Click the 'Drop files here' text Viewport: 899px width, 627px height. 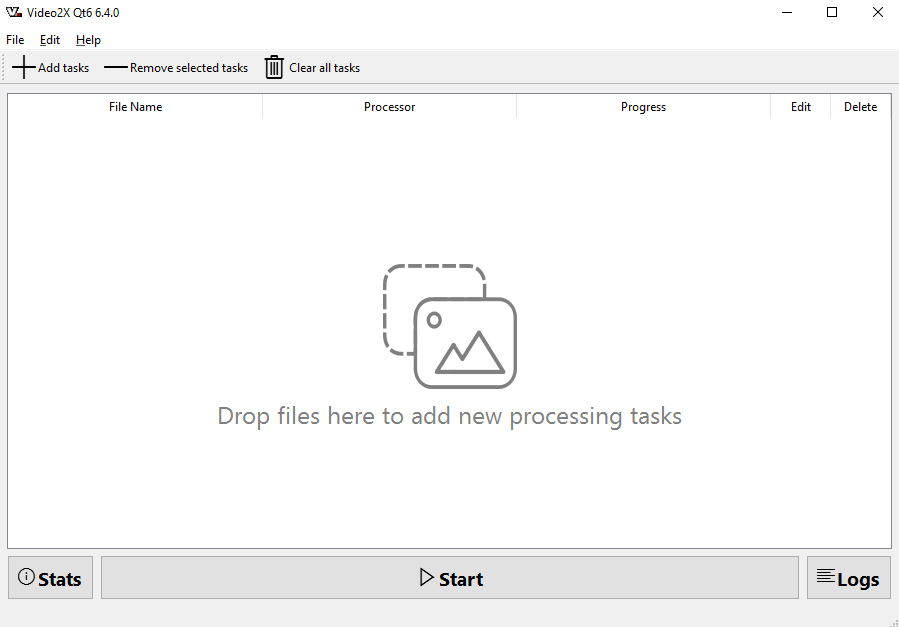450,416
